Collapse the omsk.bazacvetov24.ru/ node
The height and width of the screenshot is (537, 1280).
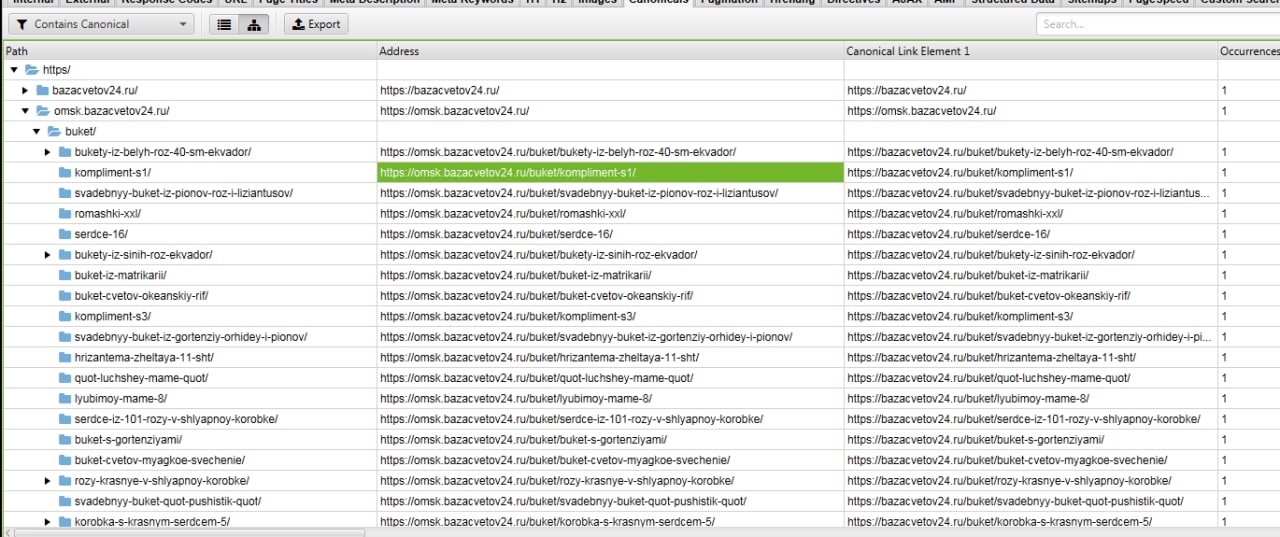click(26, 111)
